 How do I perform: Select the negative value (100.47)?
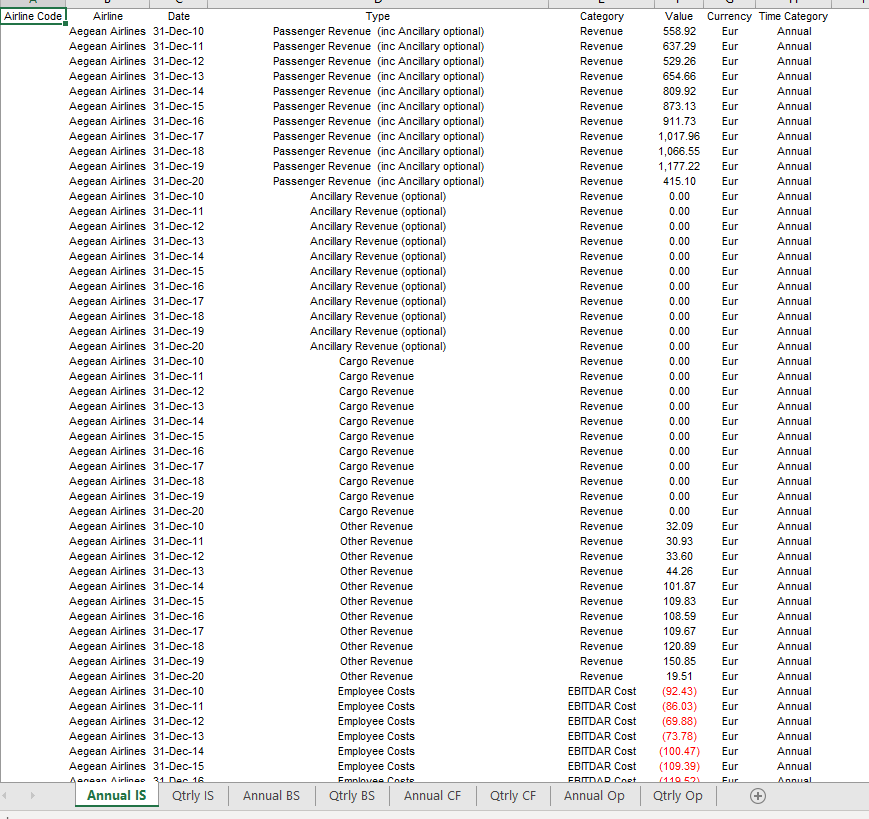click(679, 751)
